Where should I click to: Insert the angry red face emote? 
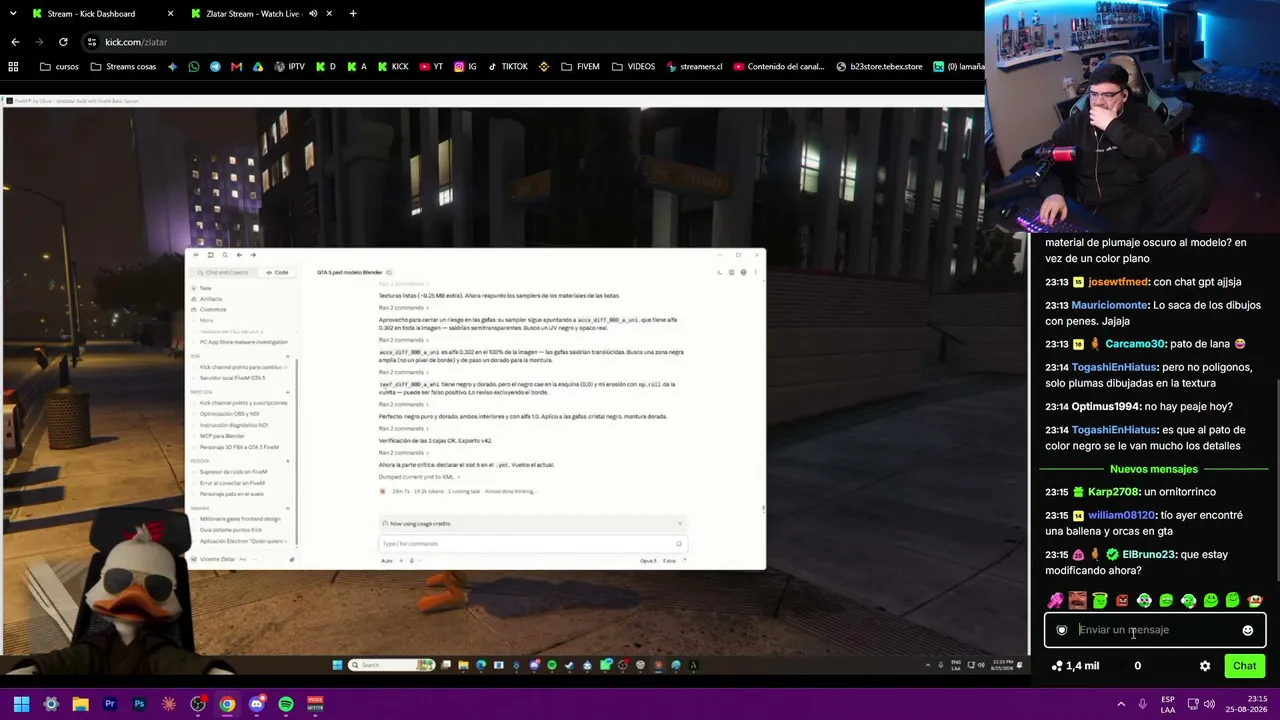(x=1121, y=601)
